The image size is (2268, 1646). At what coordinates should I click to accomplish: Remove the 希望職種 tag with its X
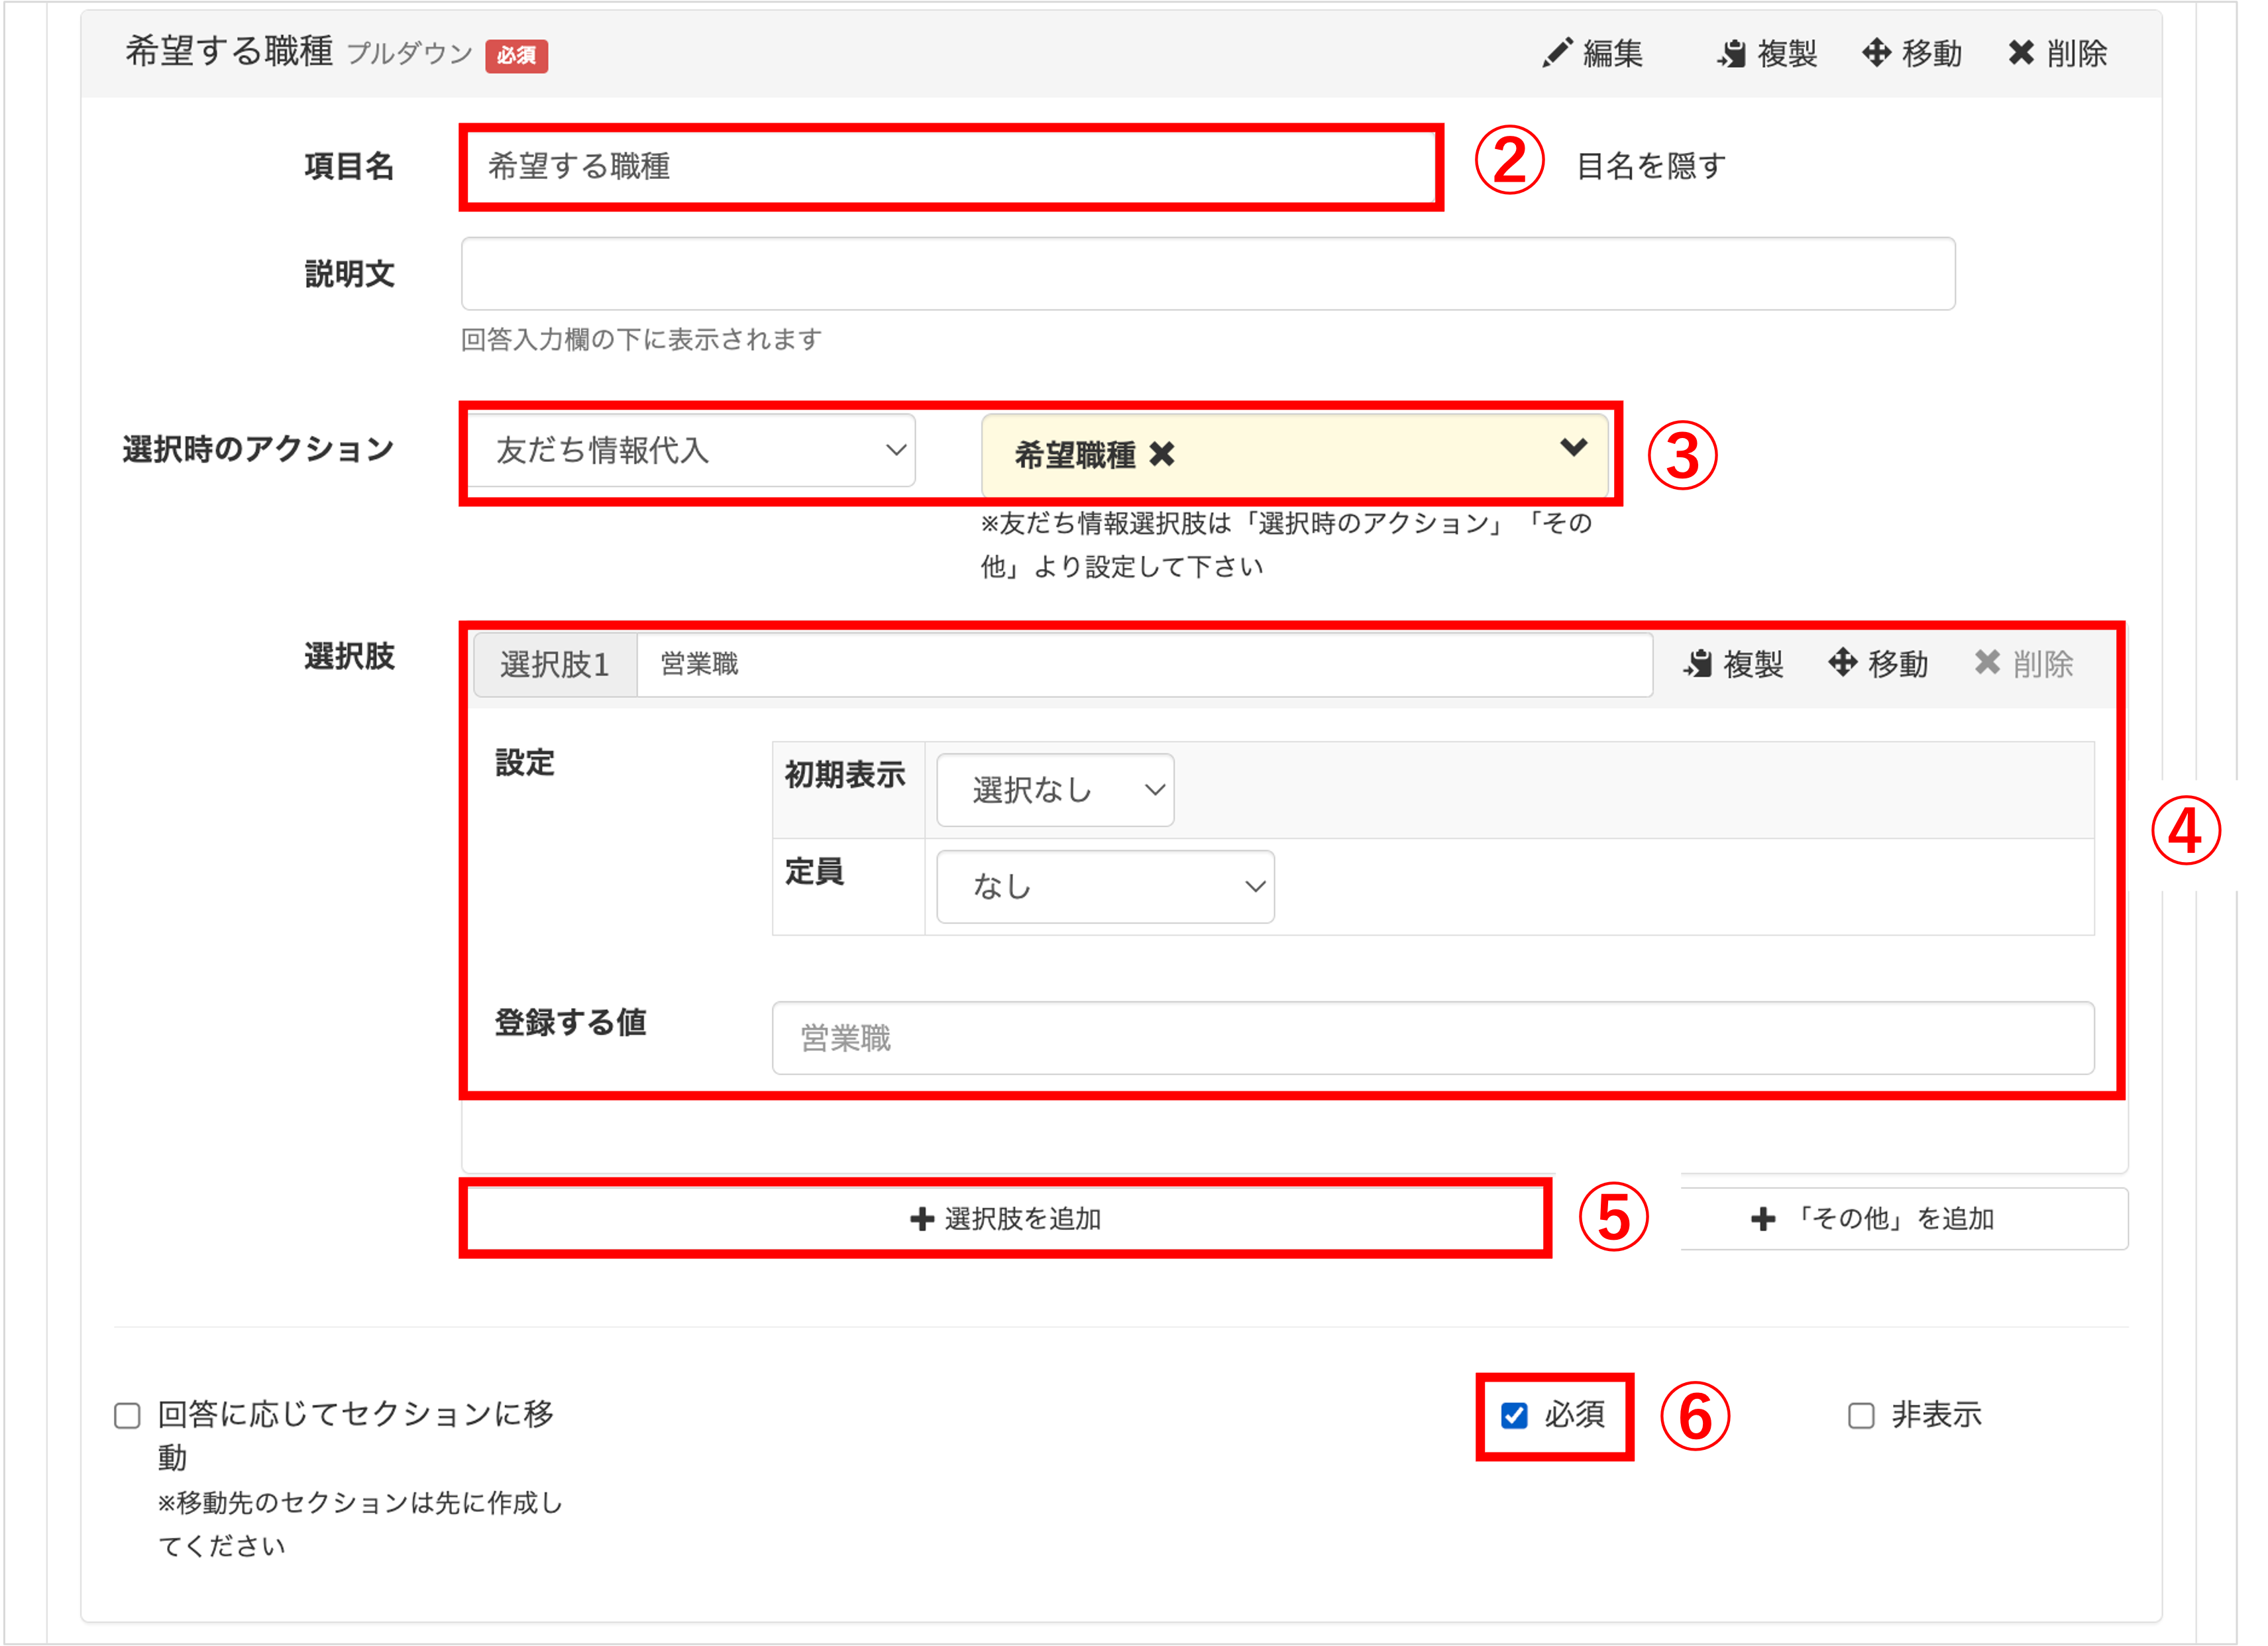click(x=1162, y=455)
